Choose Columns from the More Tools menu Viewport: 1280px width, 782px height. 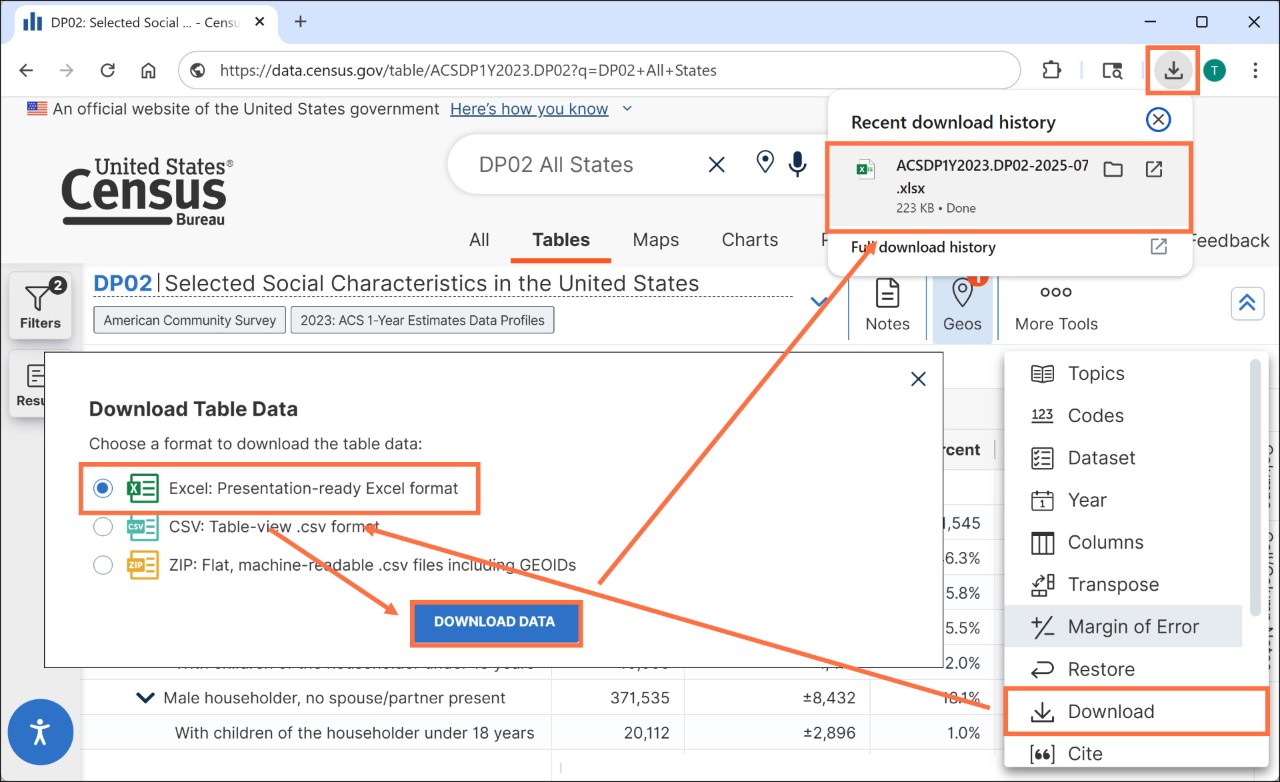(x=1125, y=542)
